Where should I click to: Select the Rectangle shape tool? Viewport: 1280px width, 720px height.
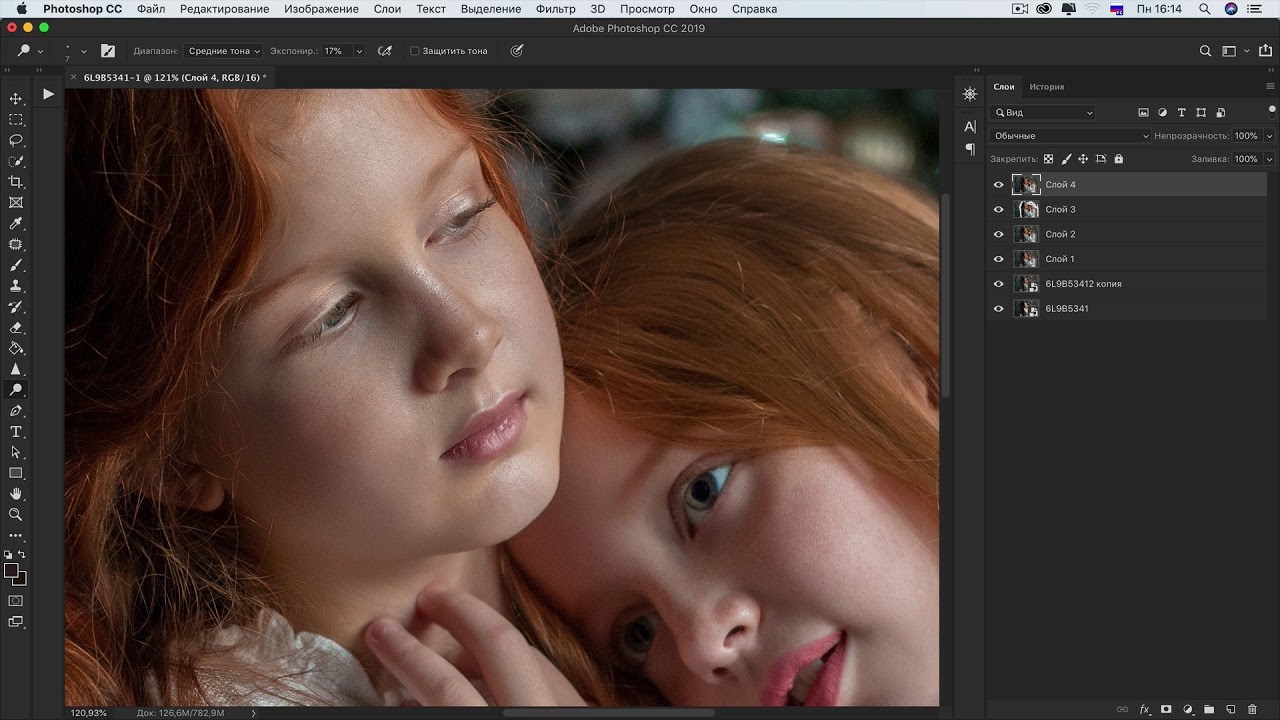click(16, 473)
